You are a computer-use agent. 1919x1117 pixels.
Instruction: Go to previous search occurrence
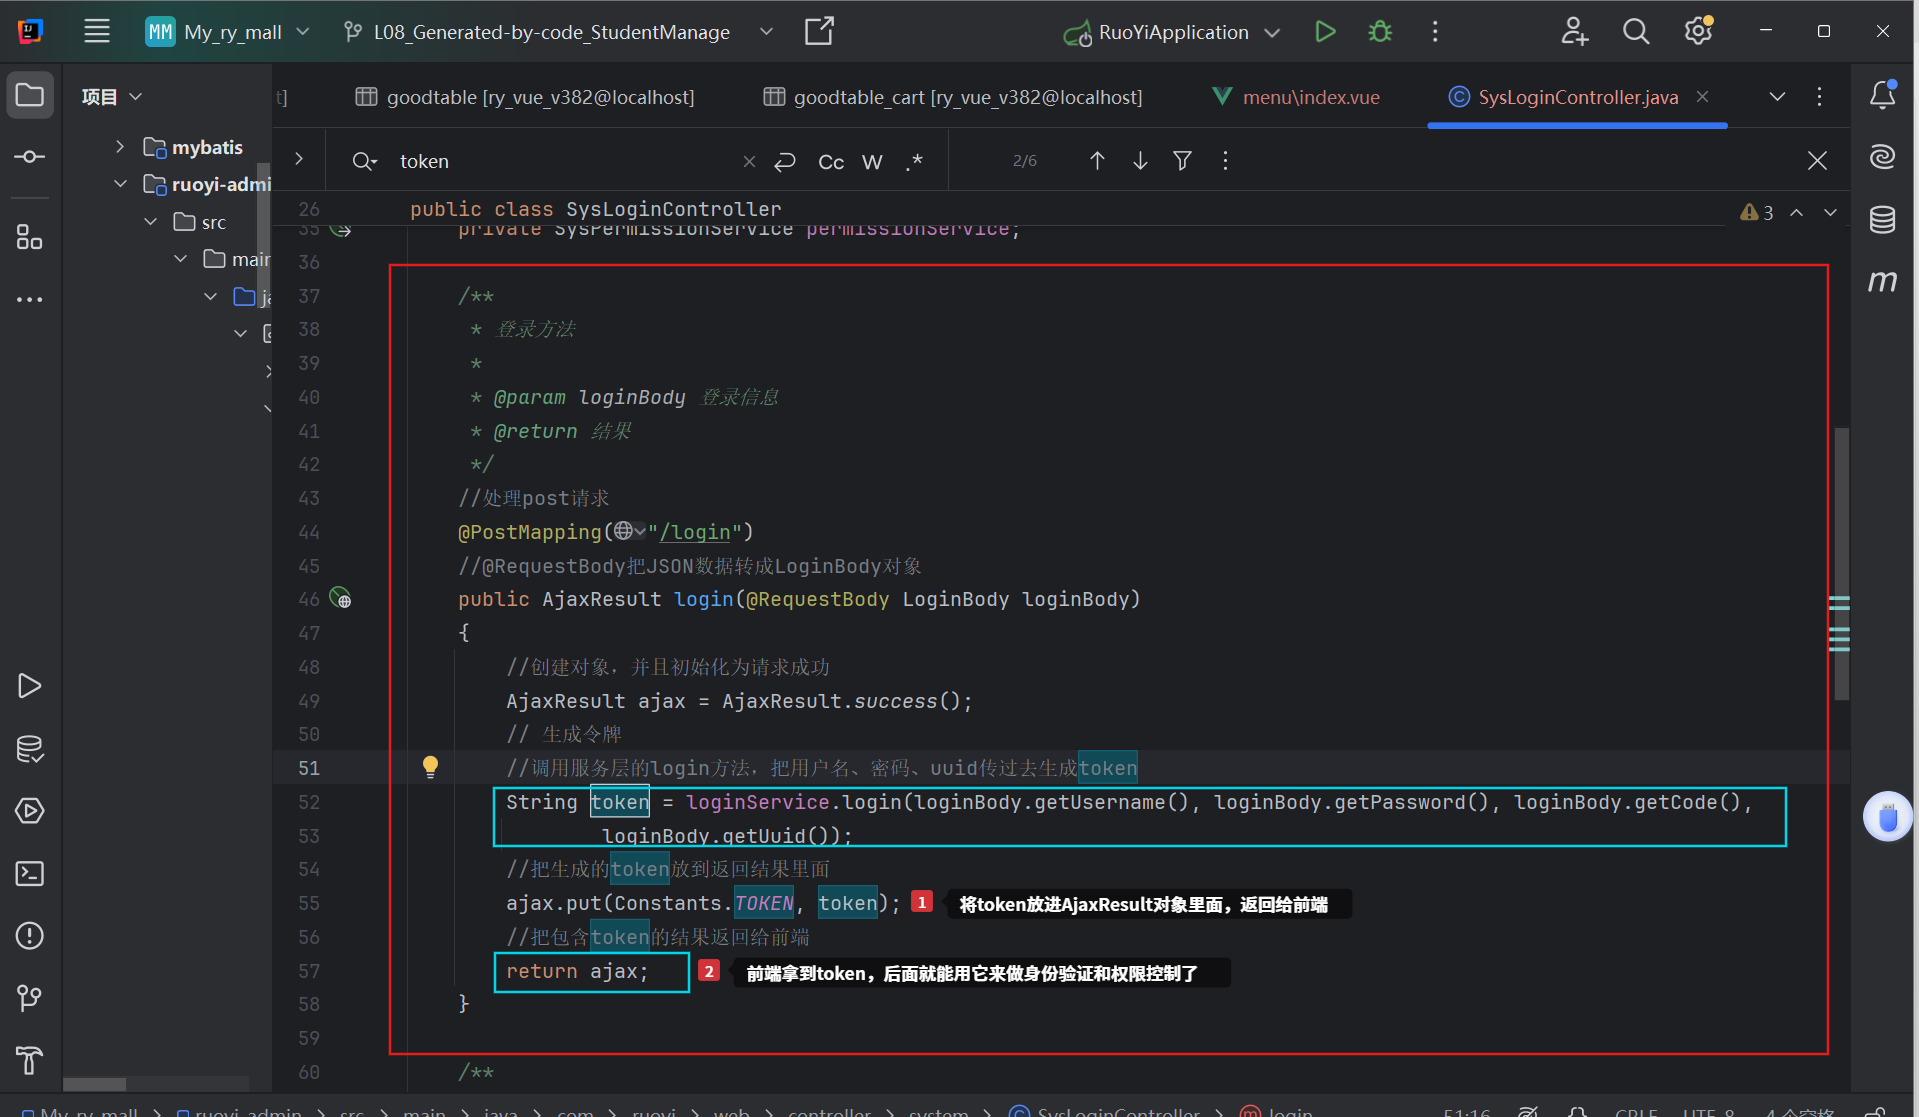[1097, 161]
